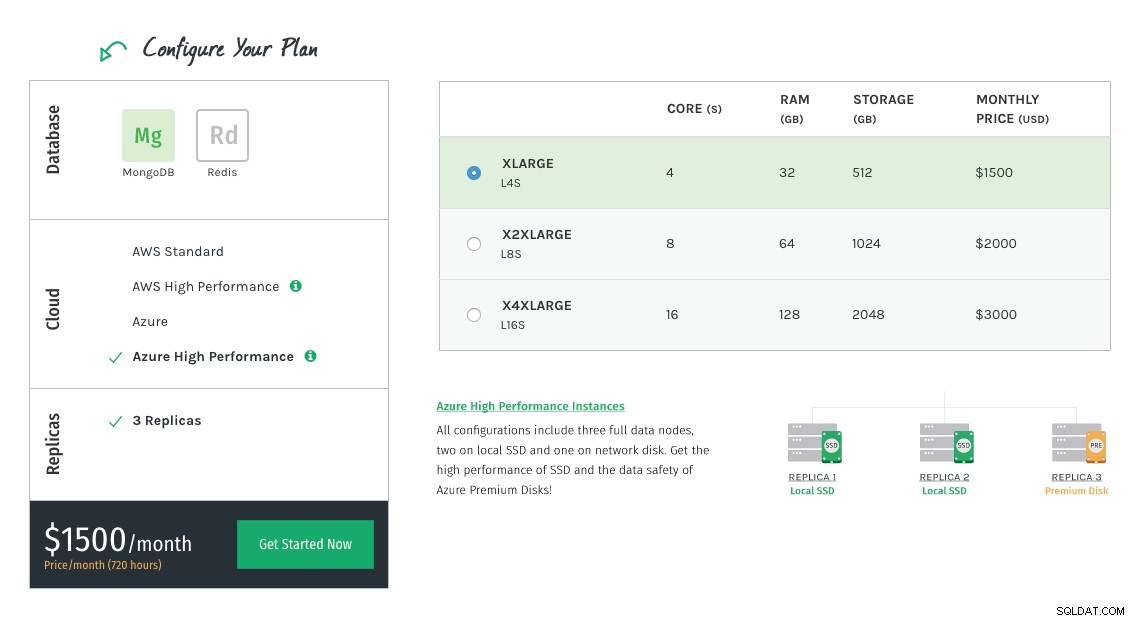The image size is (1134, 621).
Task: Open info icon beside Azure High Performance
Action: pos(310,356)
